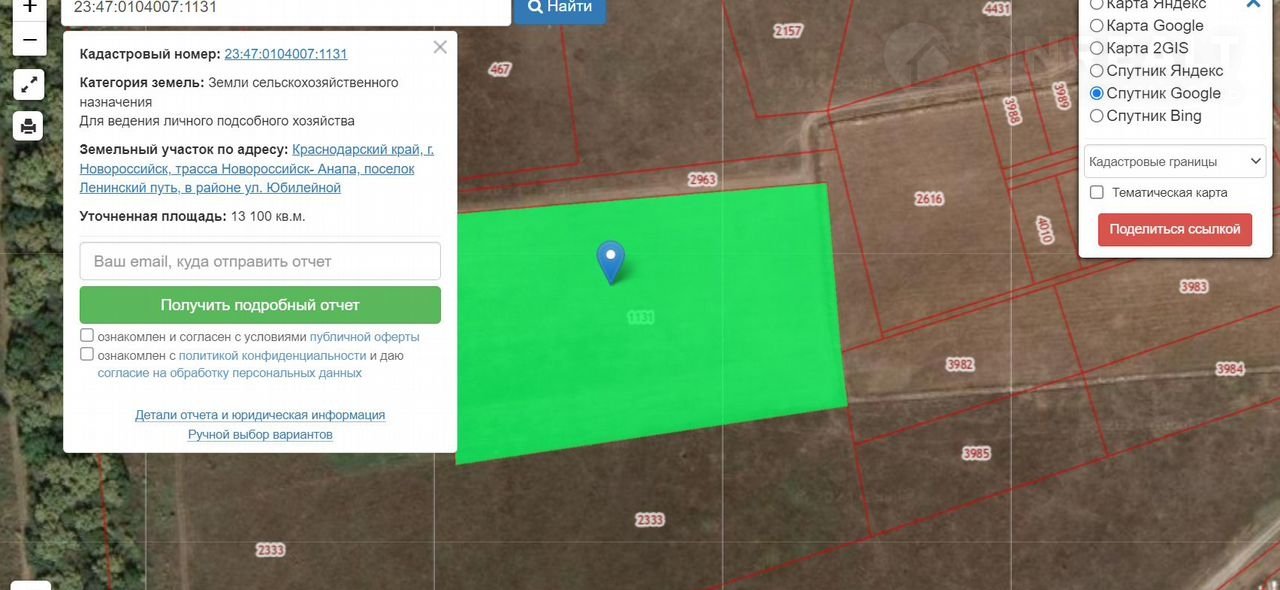
Task: Click Поделиться ссылкой button
Action: coord(1175,229)
